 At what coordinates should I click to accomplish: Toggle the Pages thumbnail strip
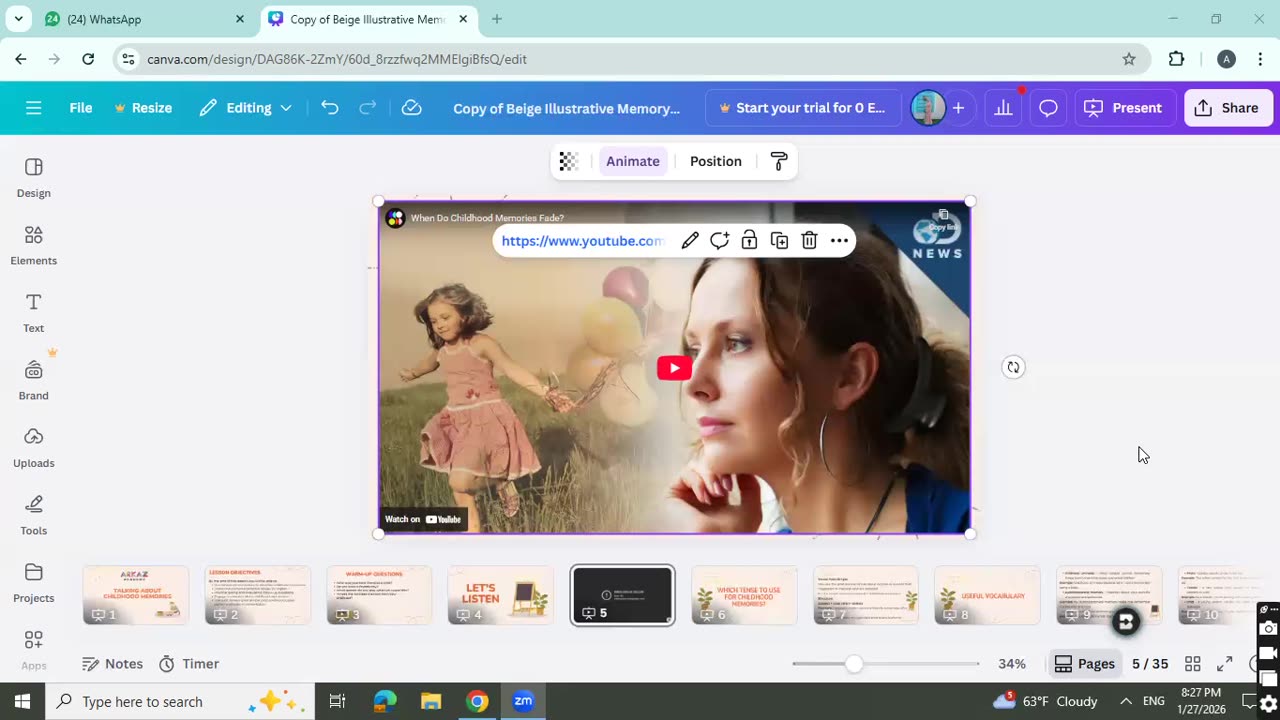pyautogui.click(x=1085, y=664)
